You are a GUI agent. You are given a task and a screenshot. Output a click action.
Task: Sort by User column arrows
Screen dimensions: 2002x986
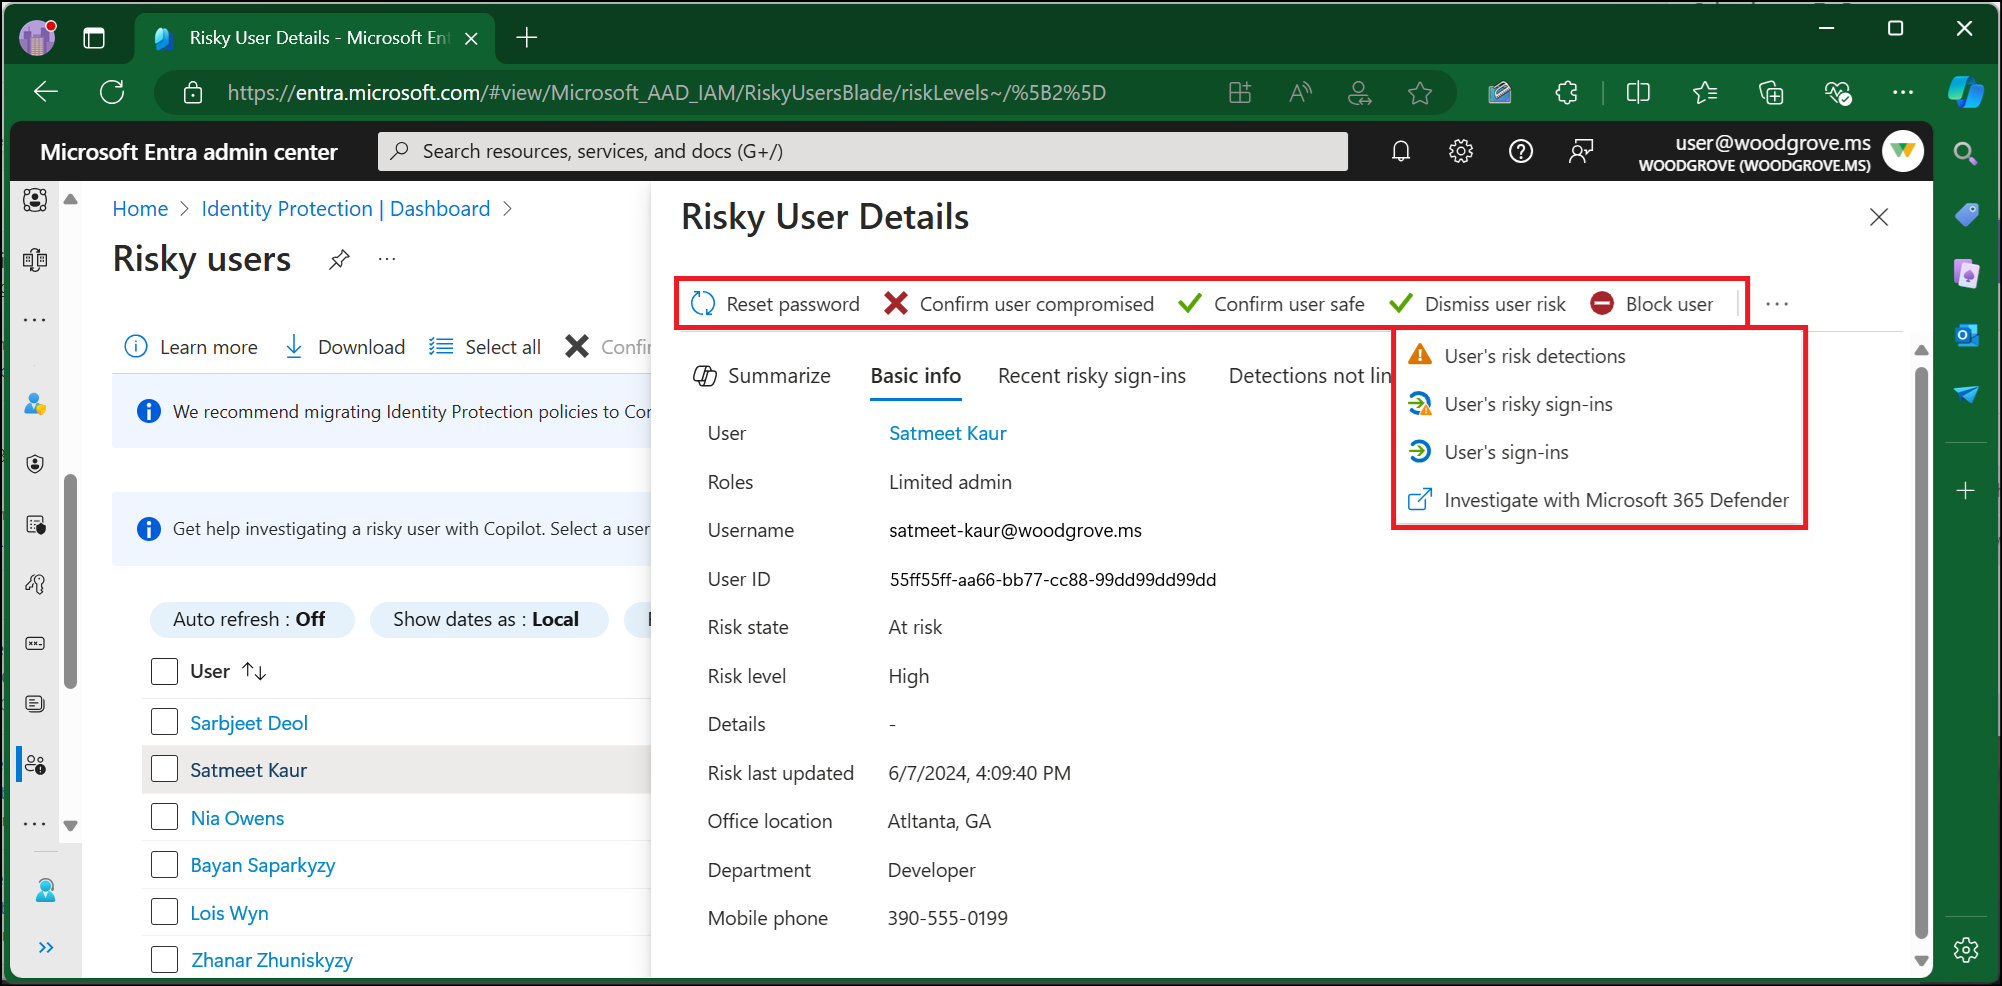tap(254, 671)
